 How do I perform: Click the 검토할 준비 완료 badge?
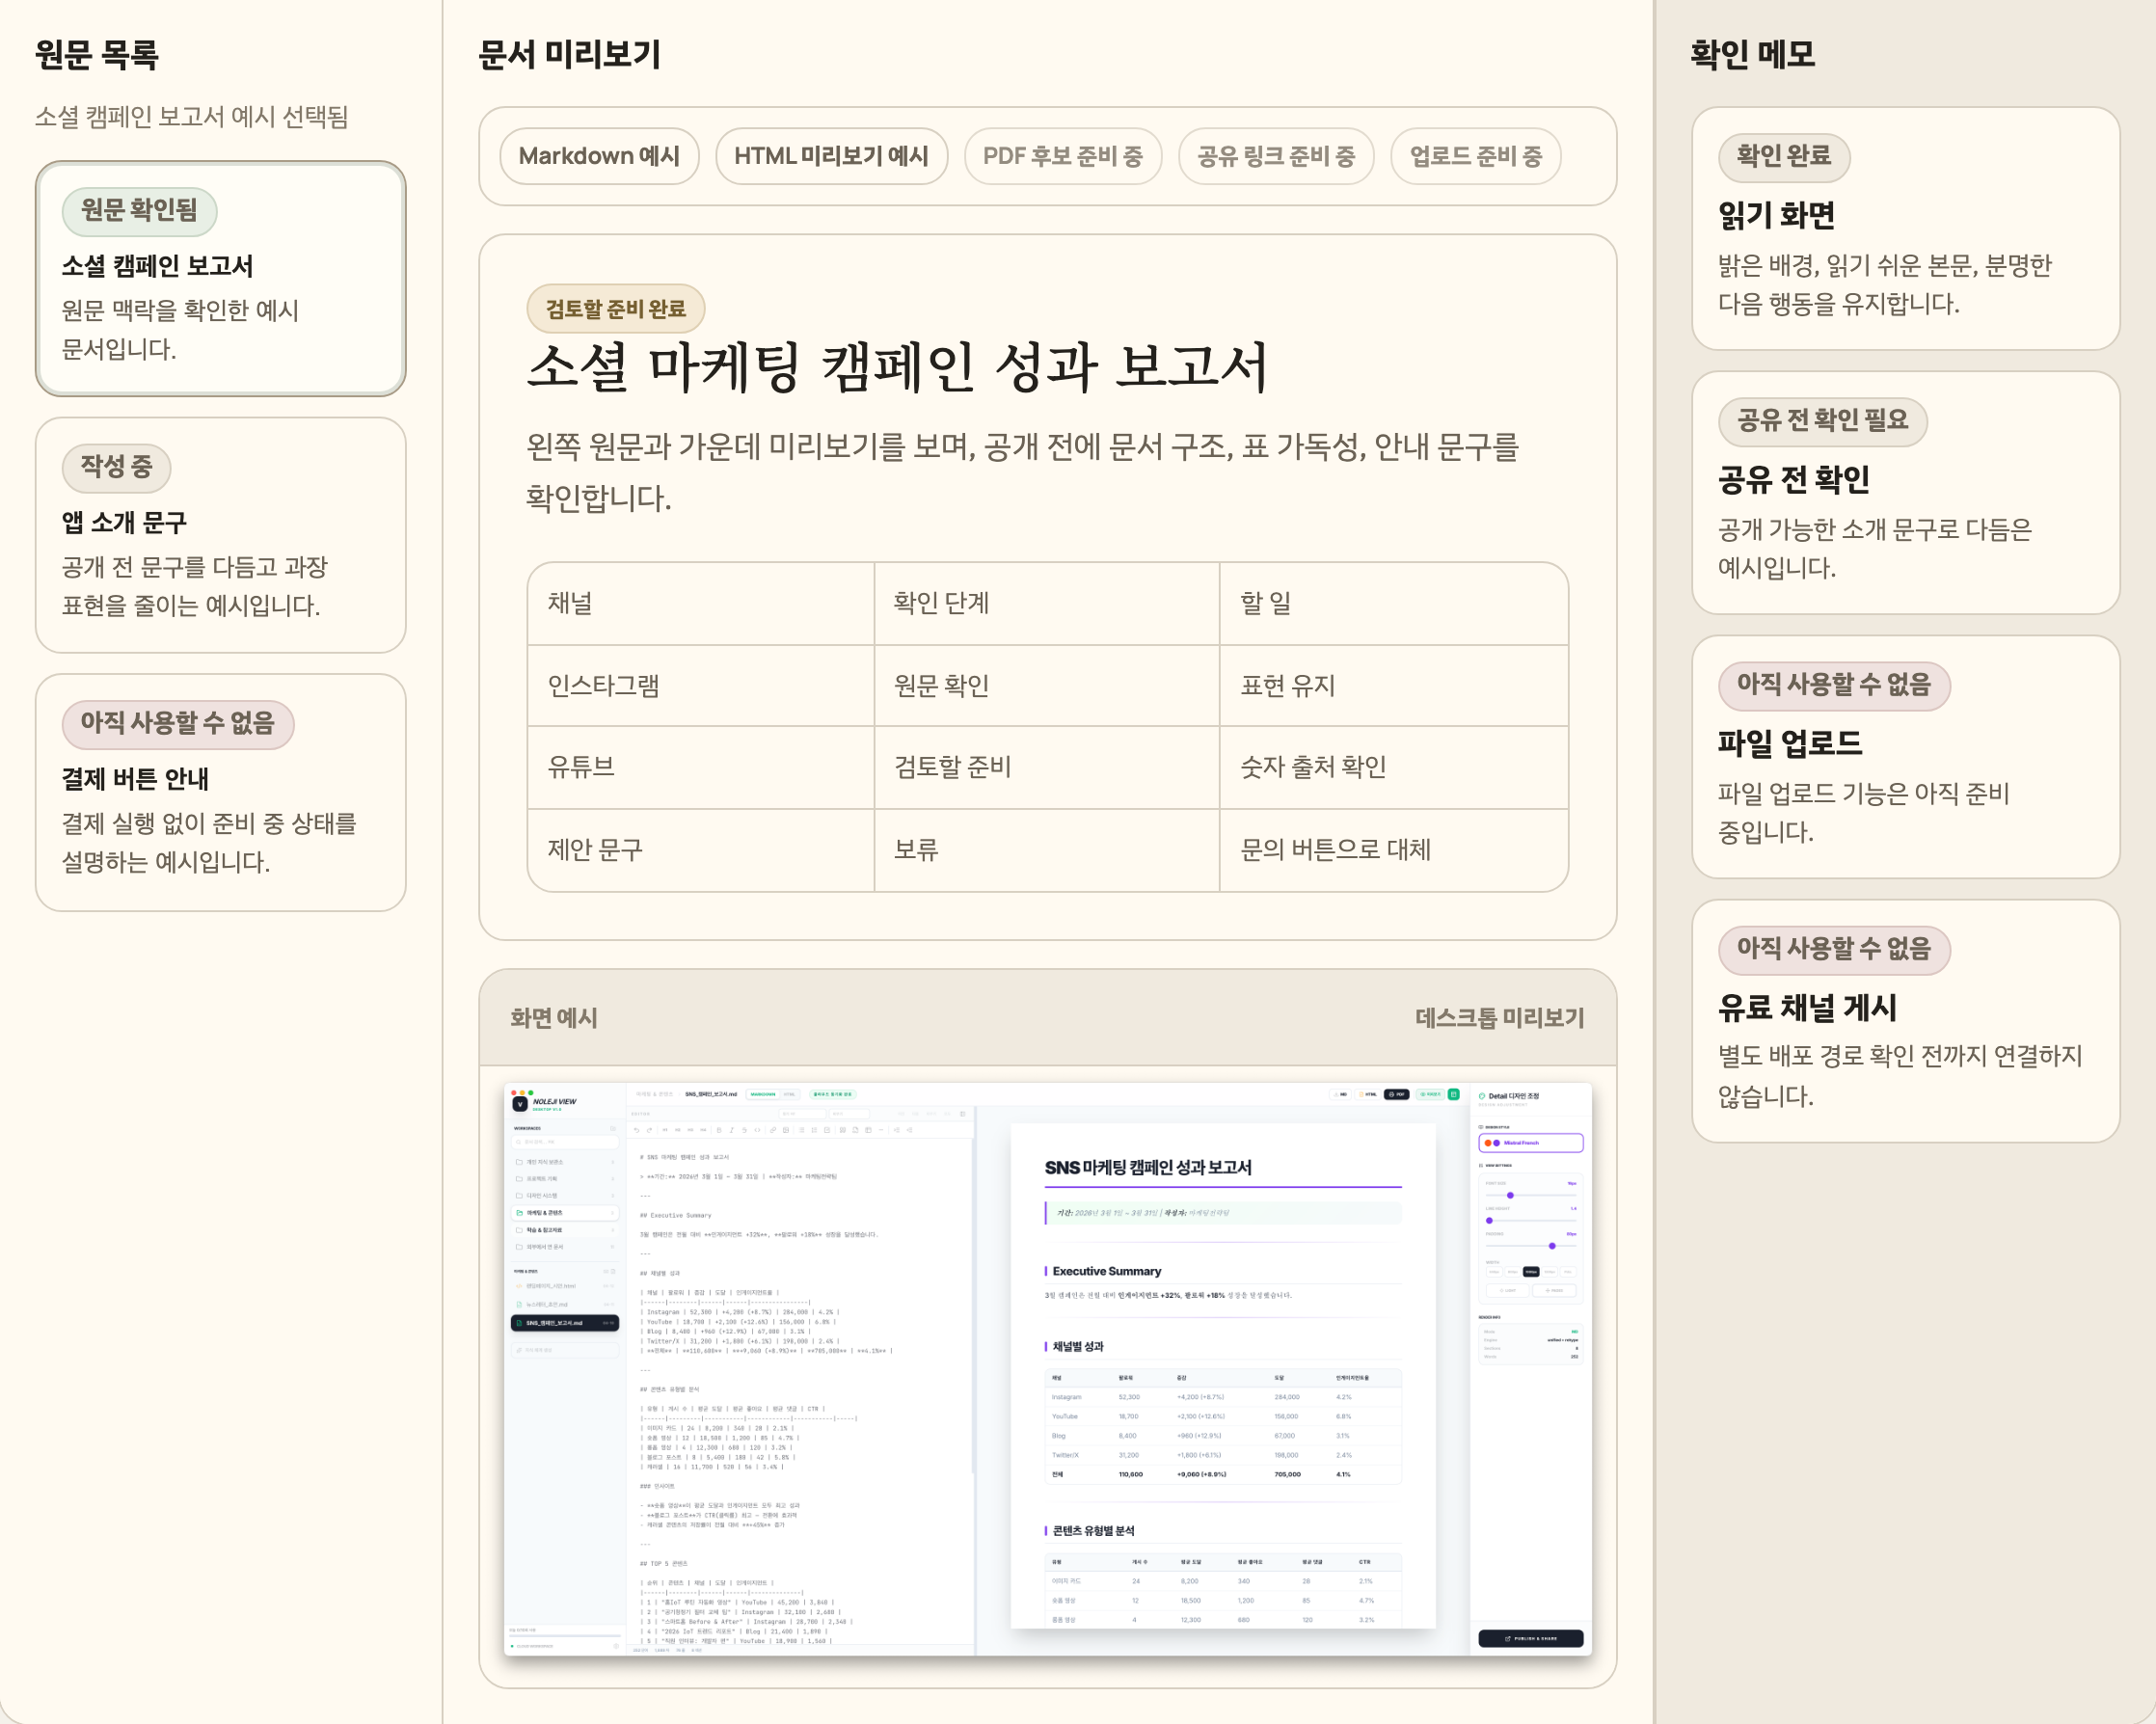[615, 309]
